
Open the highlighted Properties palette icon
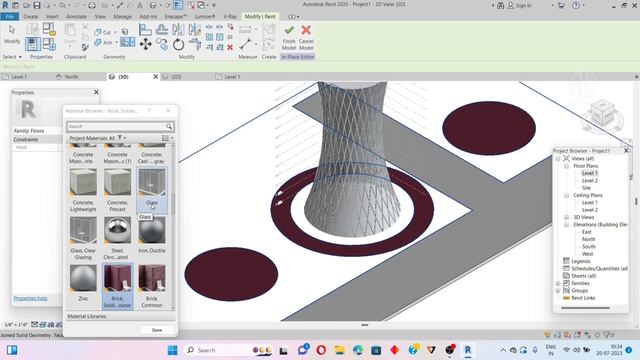point(33,44)
